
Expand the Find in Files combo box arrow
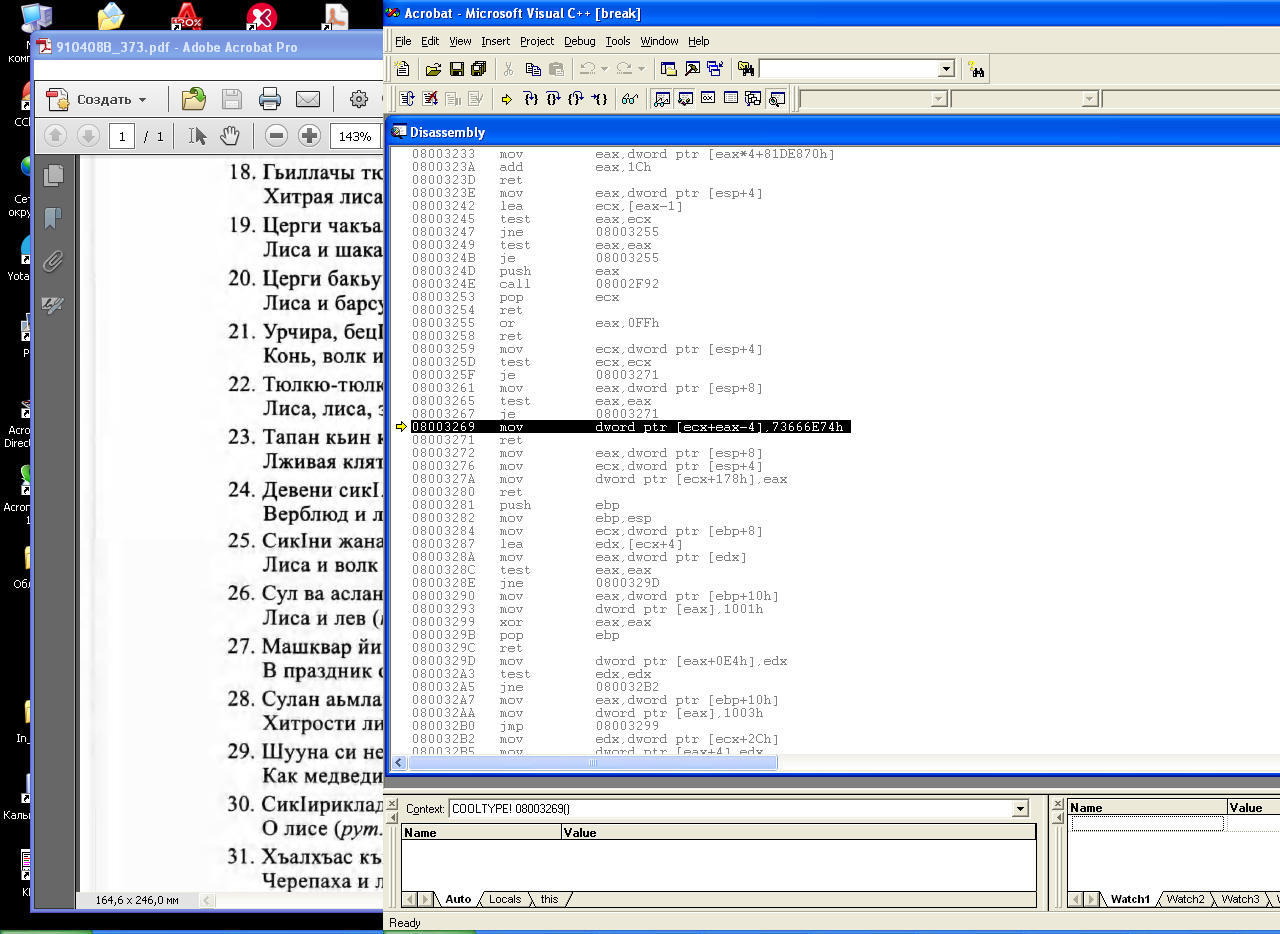(946, 69)
